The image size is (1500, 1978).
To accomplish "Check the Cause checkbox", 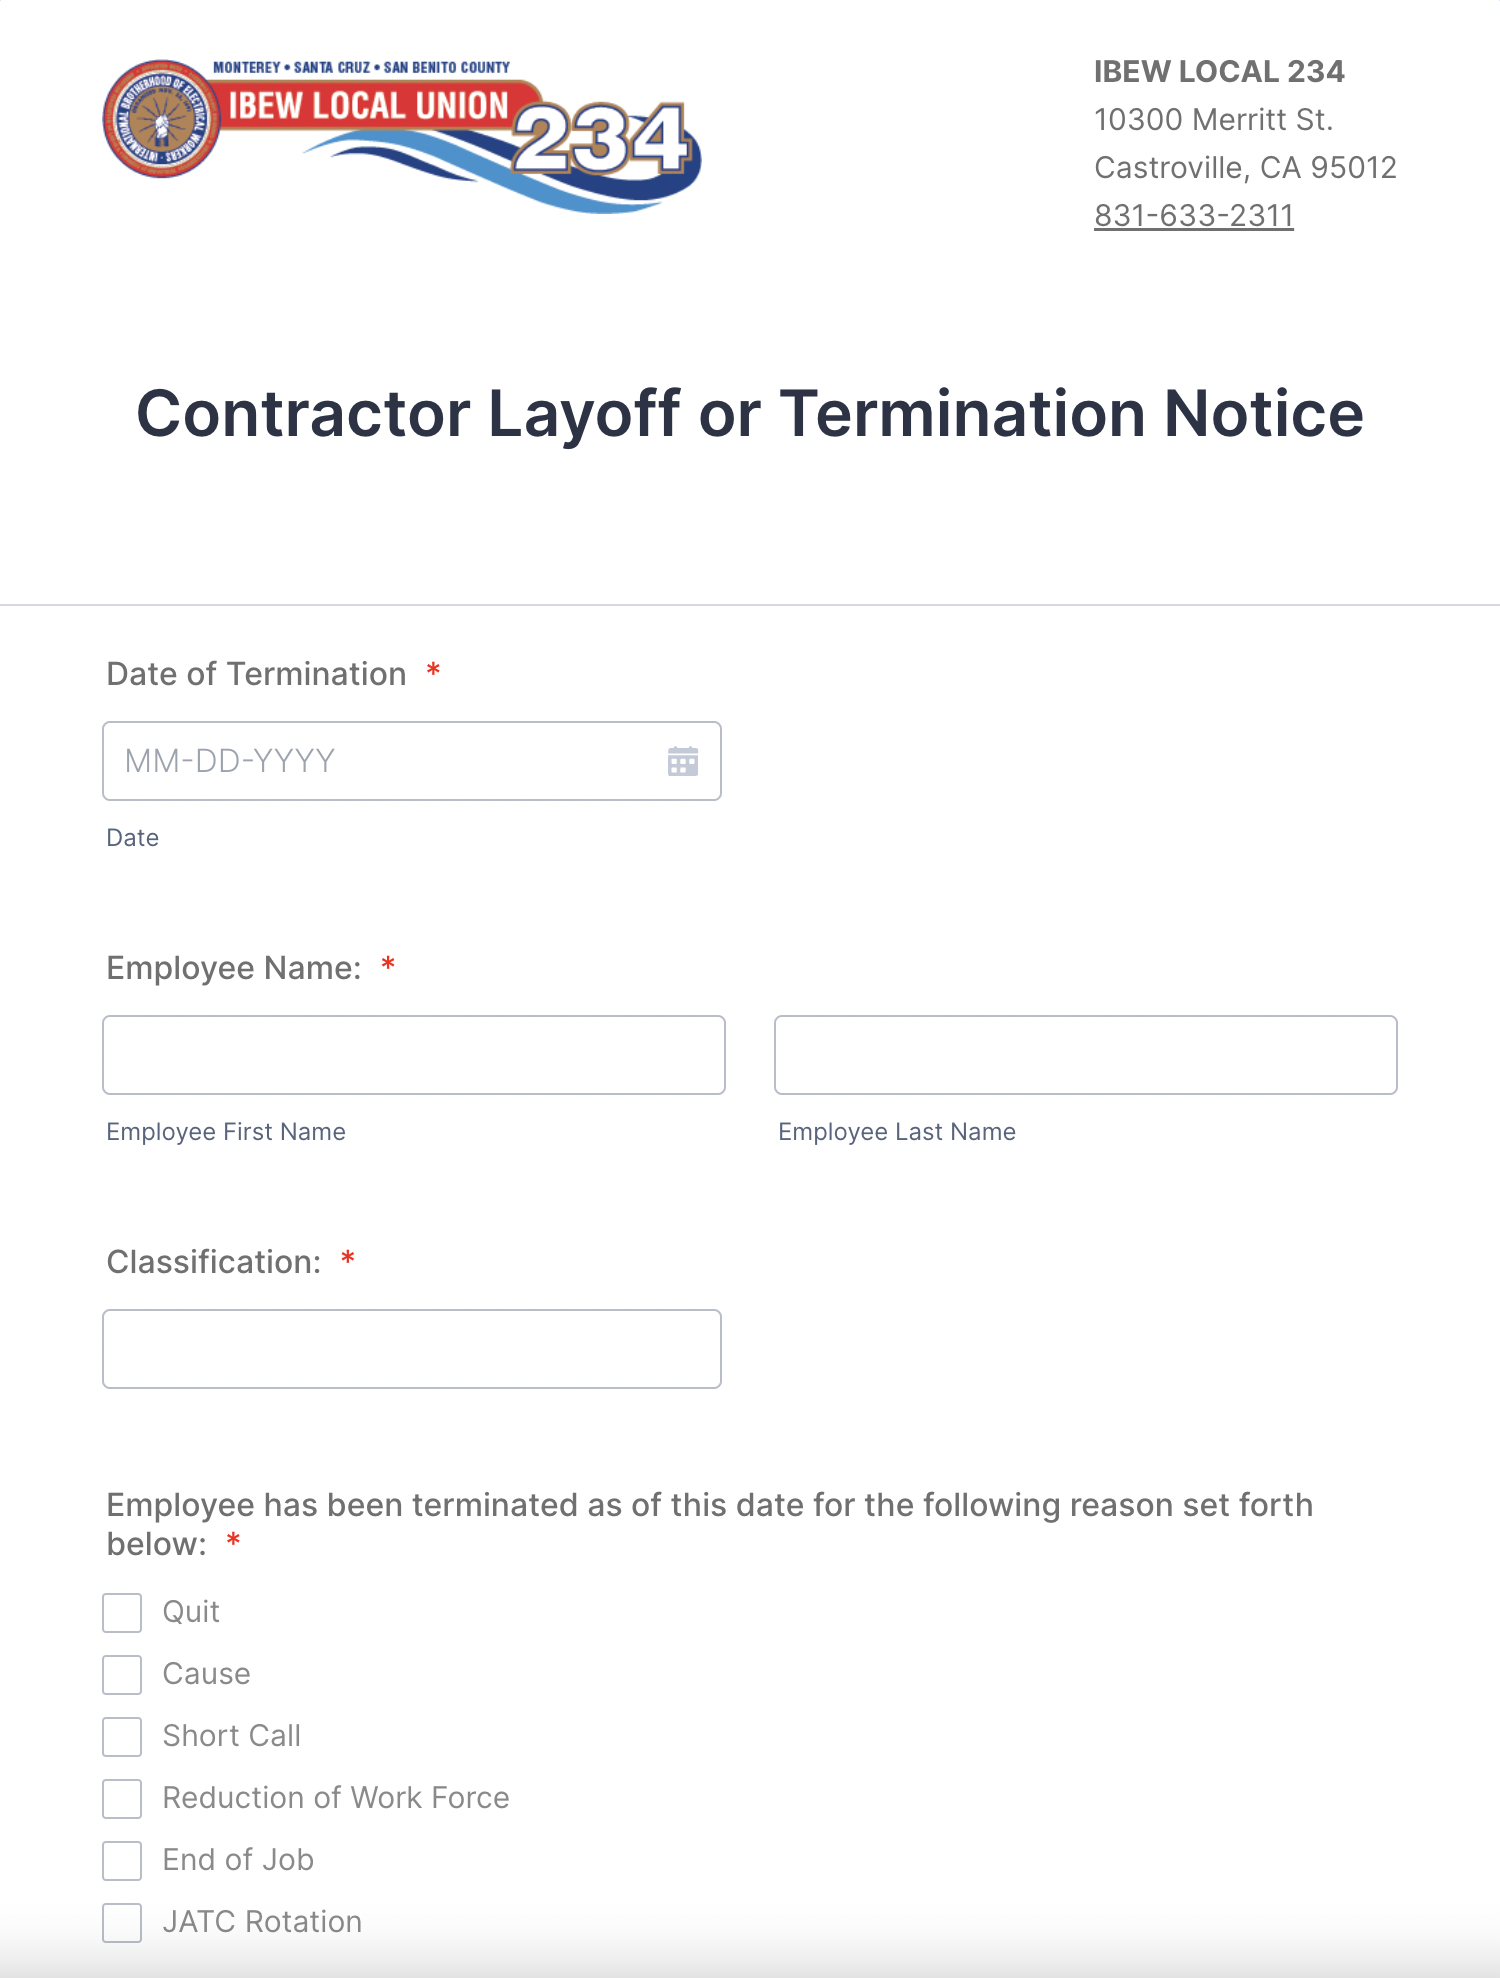I will [x=122, y=1674].
